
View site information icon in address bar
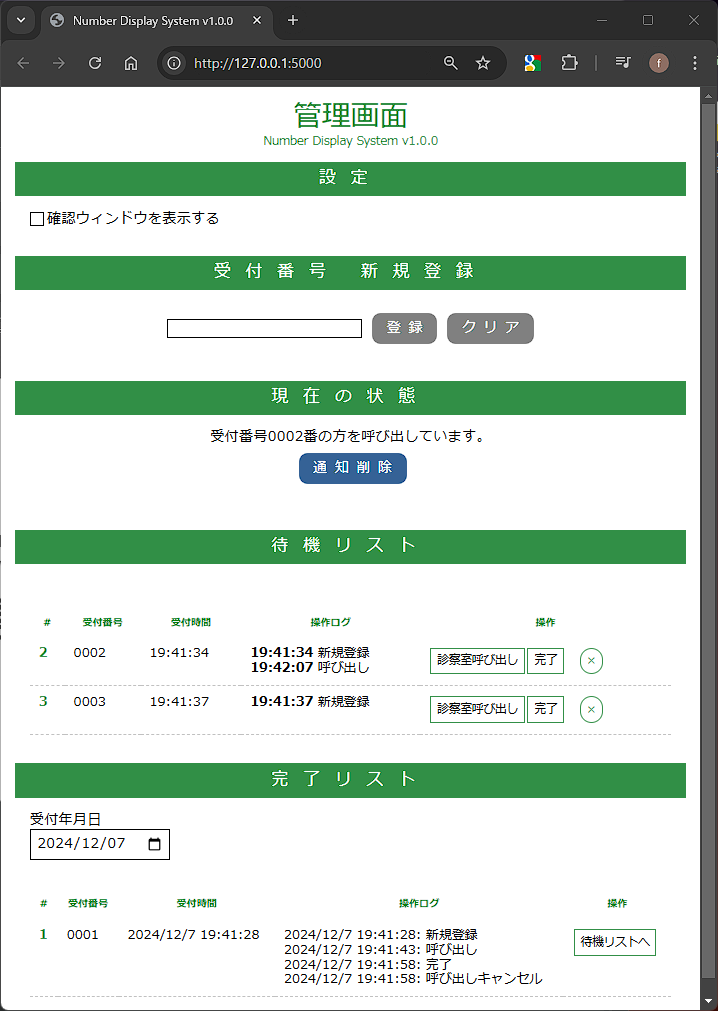174,63
